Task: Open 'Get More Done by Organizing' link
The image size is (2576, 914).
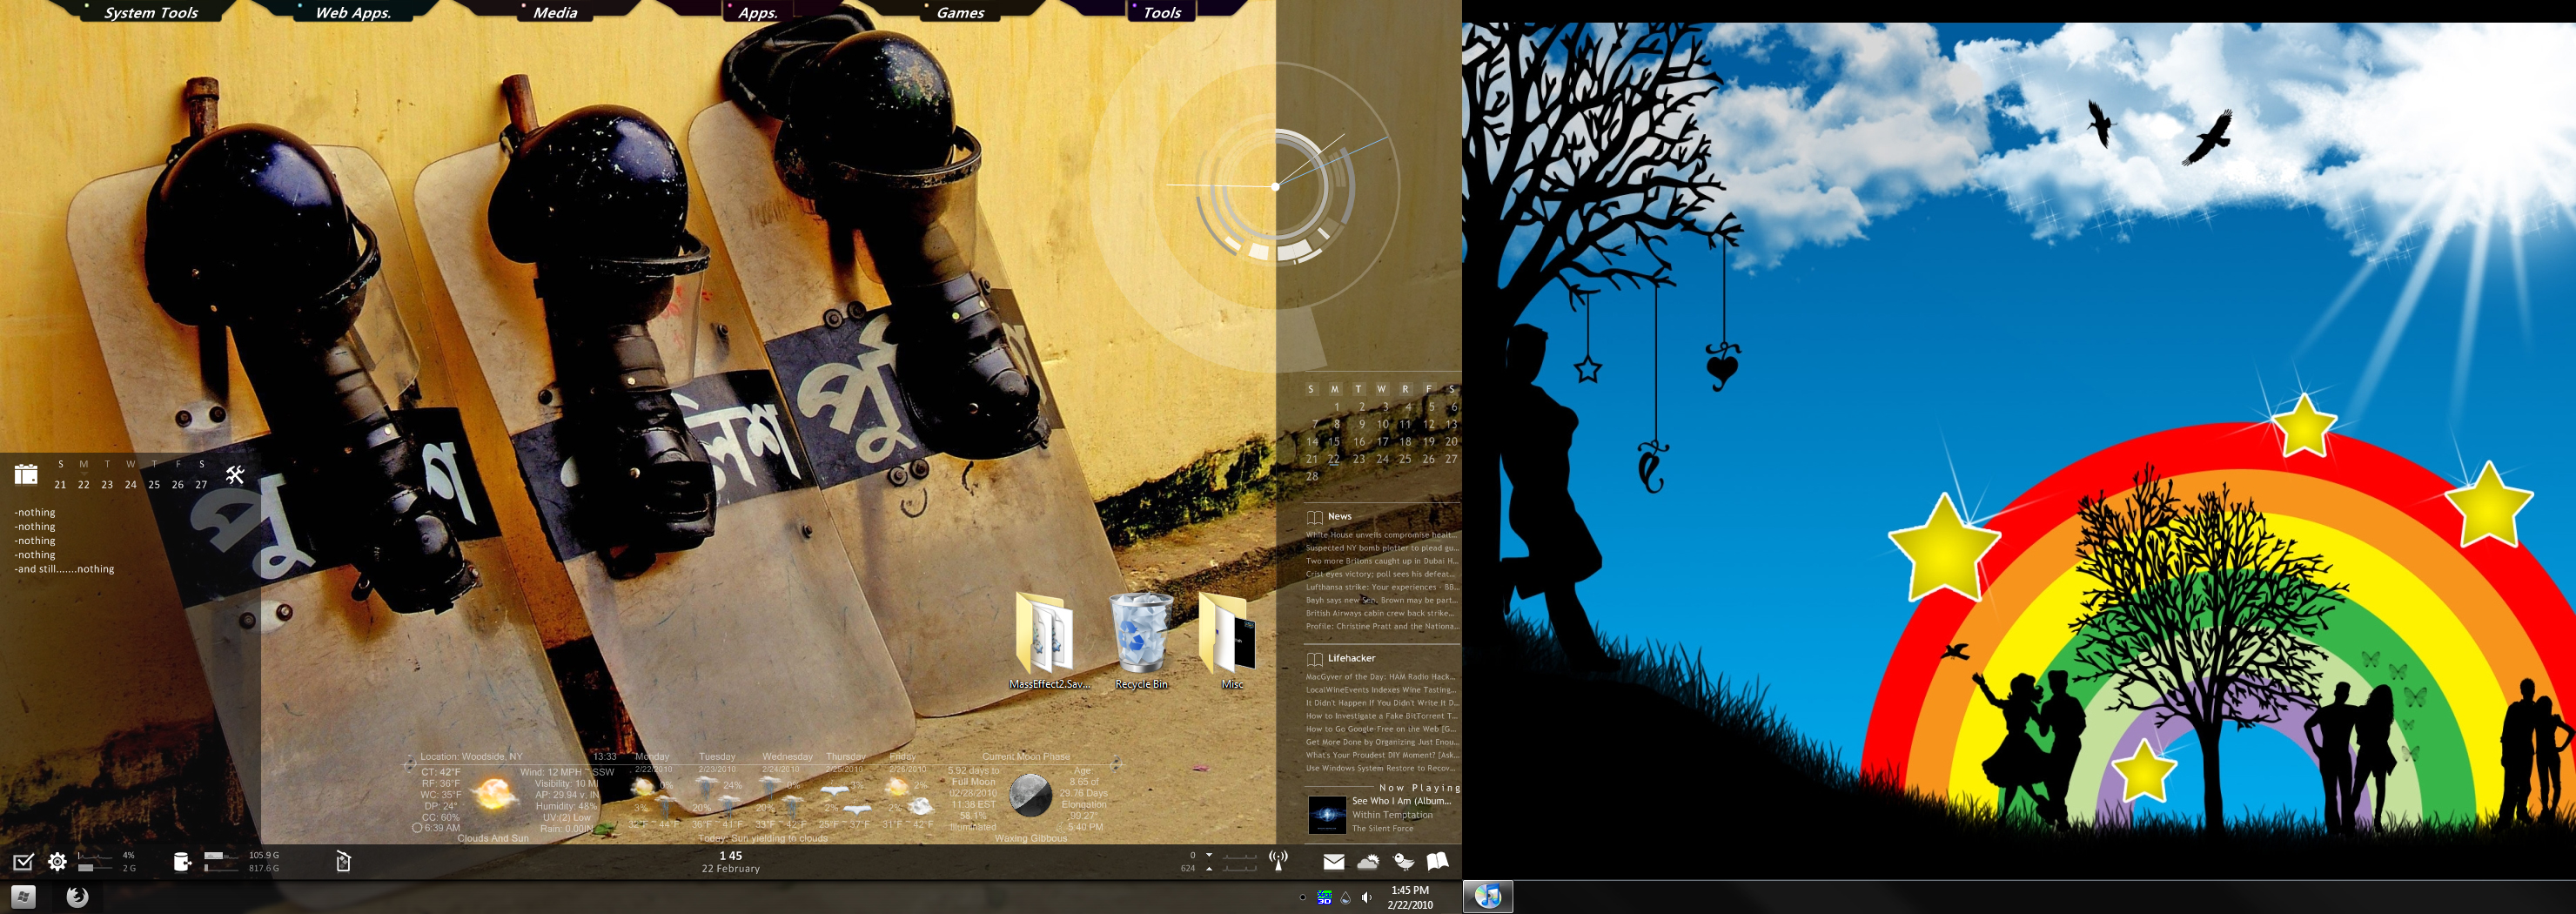Action: click(x=1381, y=742)
